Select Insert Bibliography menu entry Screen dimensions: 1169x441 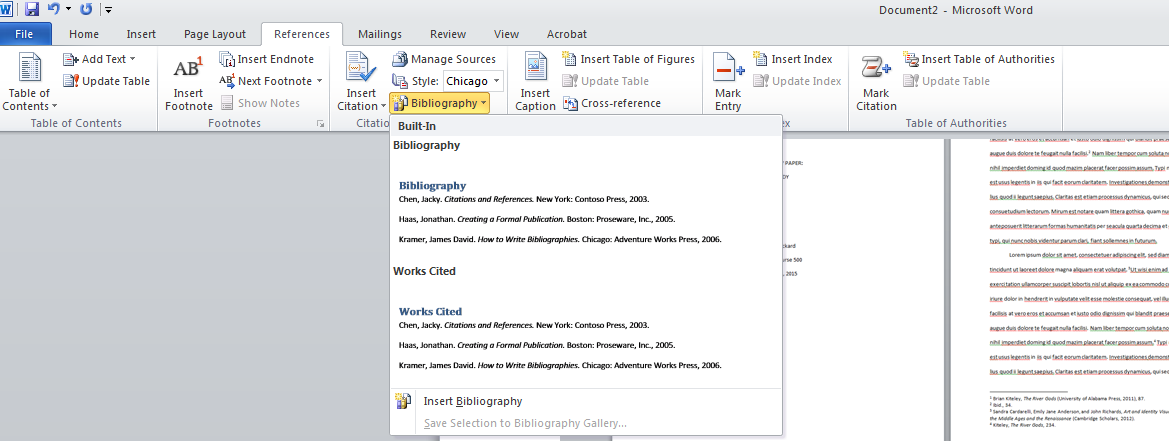coord(586,401)
